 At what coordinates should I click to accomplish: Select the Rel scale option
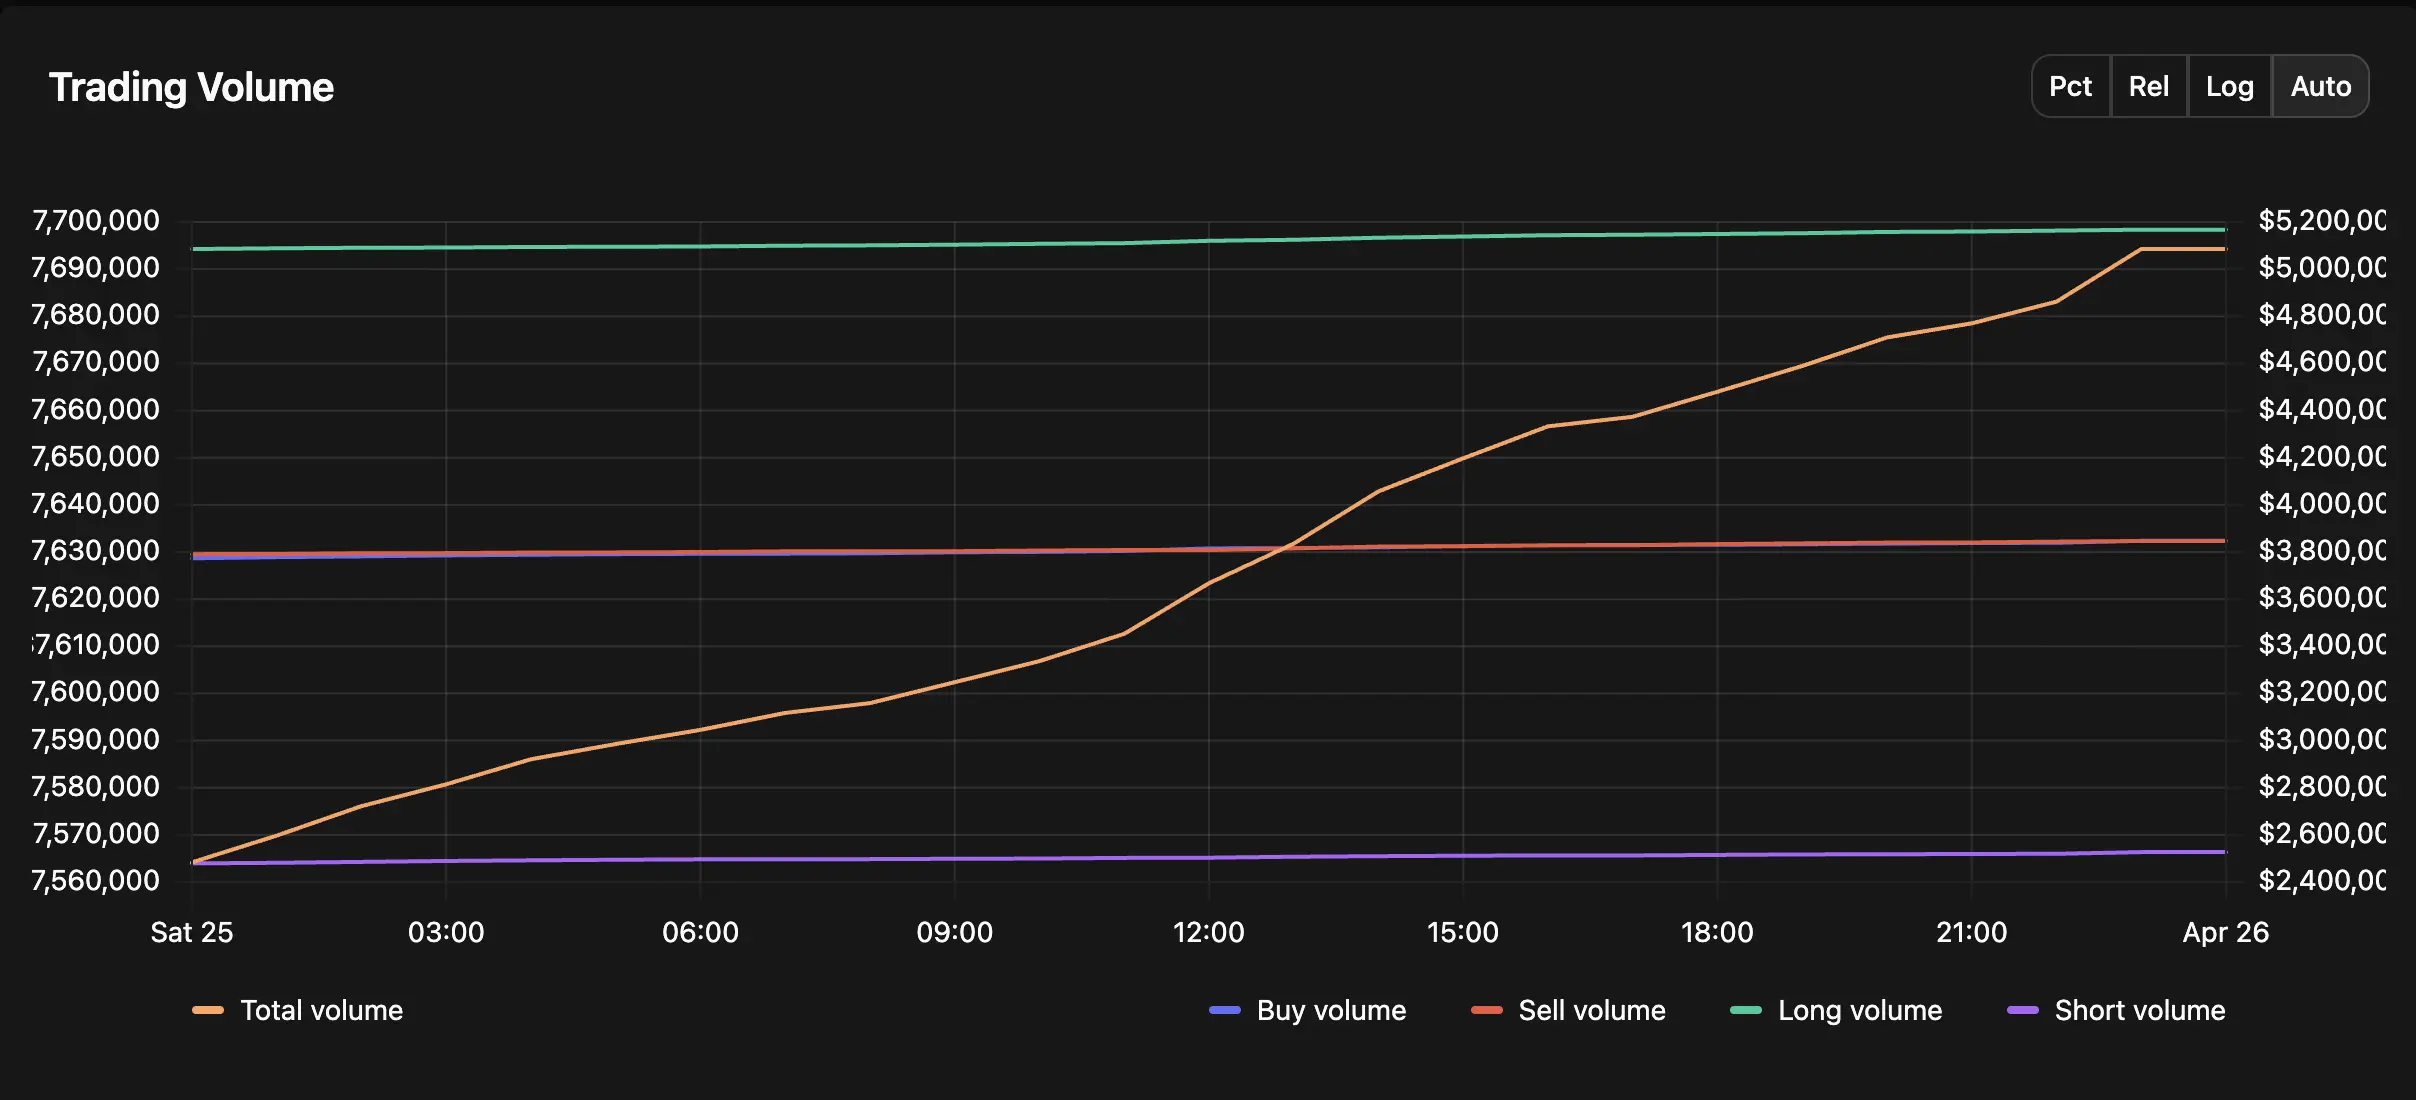[x=2149, y=86]
